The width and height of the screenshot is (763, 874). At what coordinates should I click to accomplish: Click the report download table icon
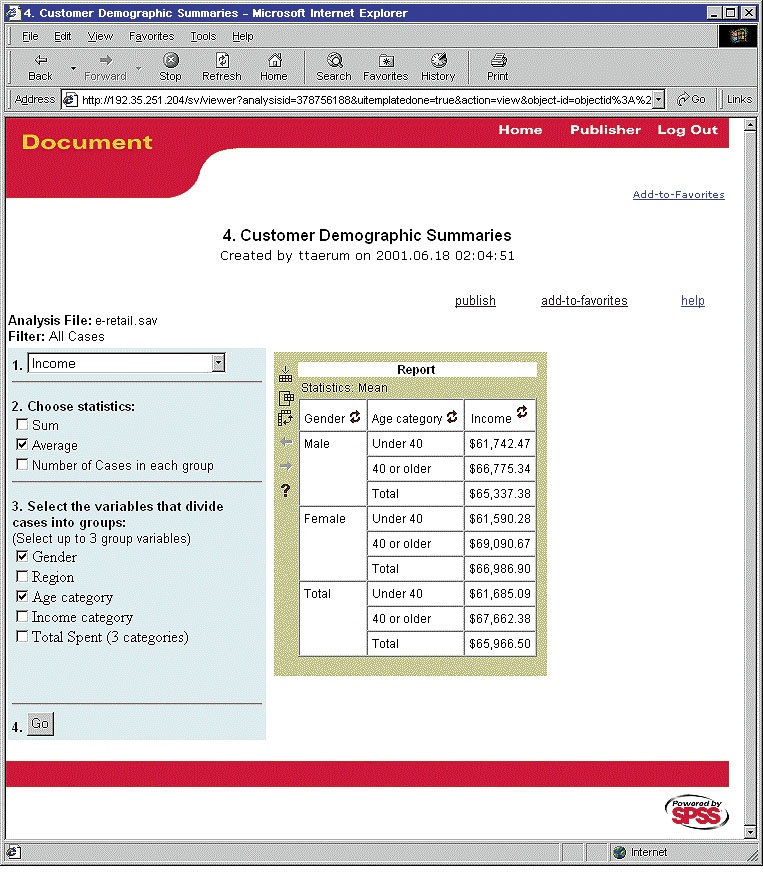pos(285,374)
